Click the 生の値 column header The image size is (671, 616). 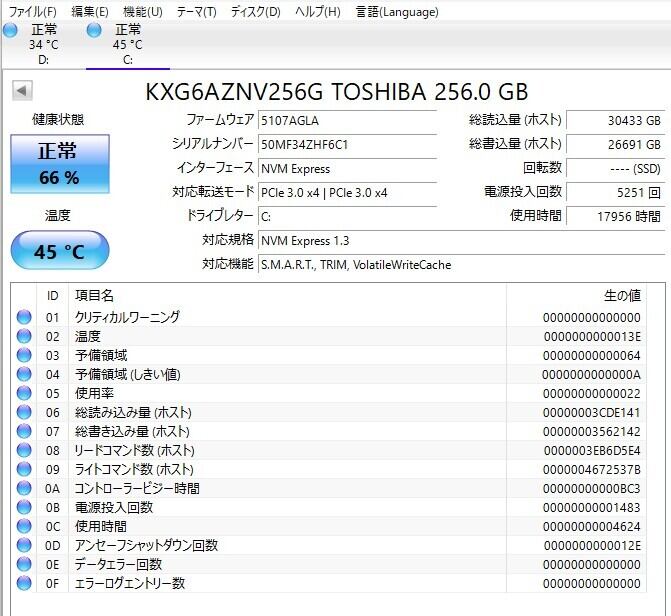coord(621,296)
